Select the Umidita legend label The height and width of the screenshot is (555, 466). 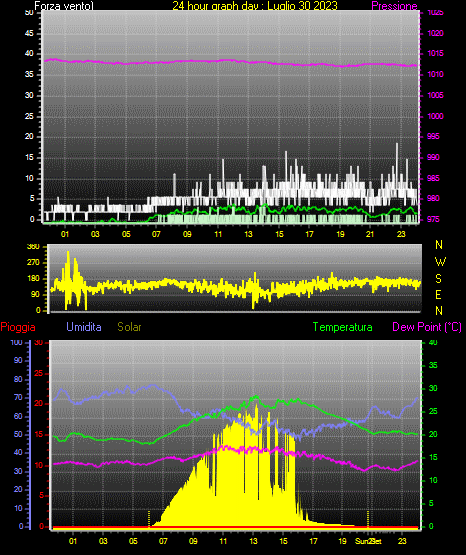[84, 327]
